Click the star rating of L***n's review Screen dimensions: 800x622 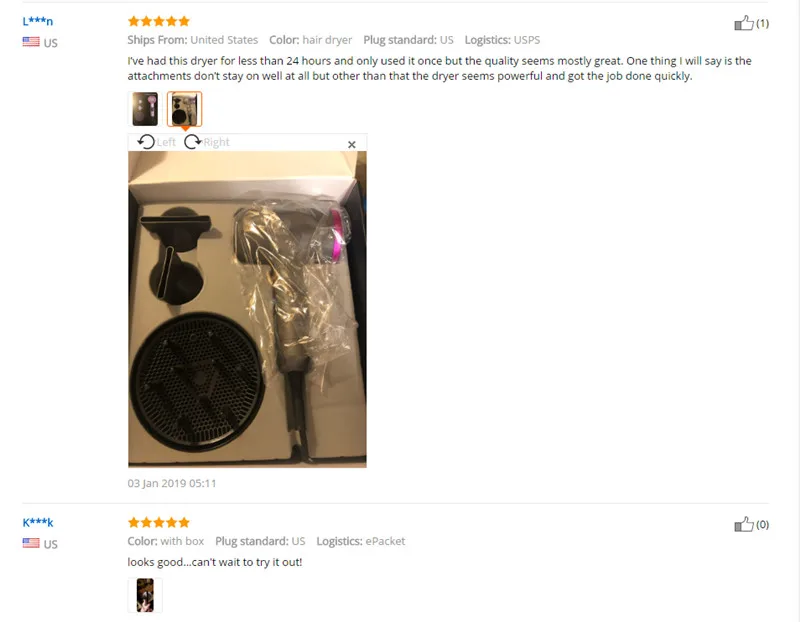[x=159, y=21]
